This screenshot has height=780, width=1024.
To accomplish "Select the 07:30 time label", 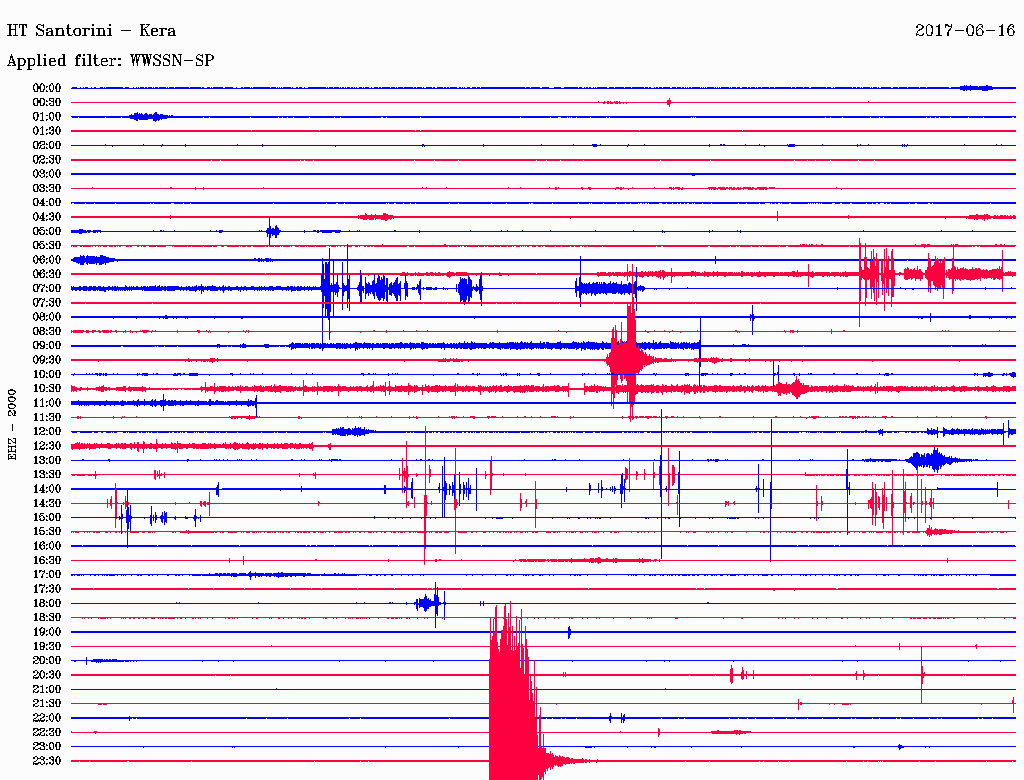I will coord(47,302).
